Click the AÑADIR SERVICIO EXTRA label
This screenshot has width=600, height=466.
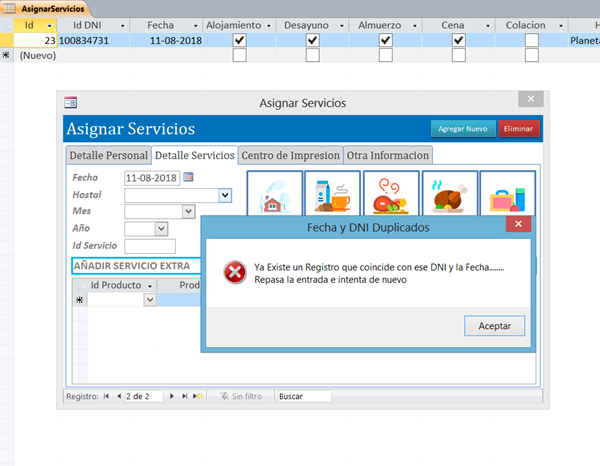[132, 266]
